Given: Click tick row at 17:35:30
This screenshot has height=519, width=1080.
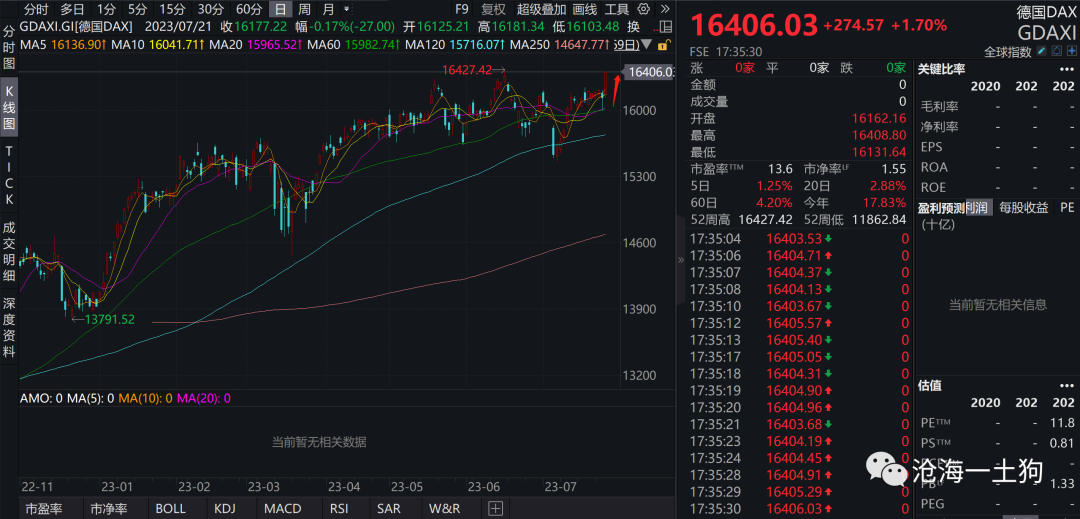Looking at the screenshot, I should [800, 509].
